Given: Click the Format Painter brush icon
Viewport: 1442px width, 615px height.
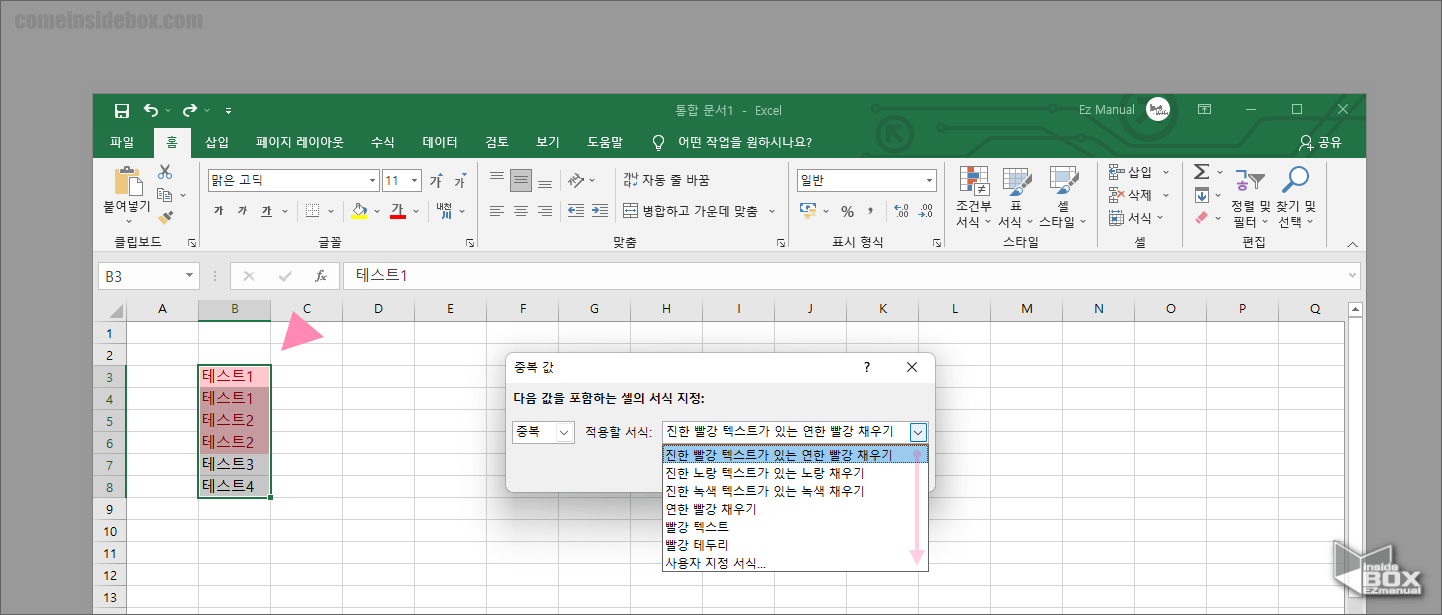Looking at the screenshot, I should coord(165,216).
